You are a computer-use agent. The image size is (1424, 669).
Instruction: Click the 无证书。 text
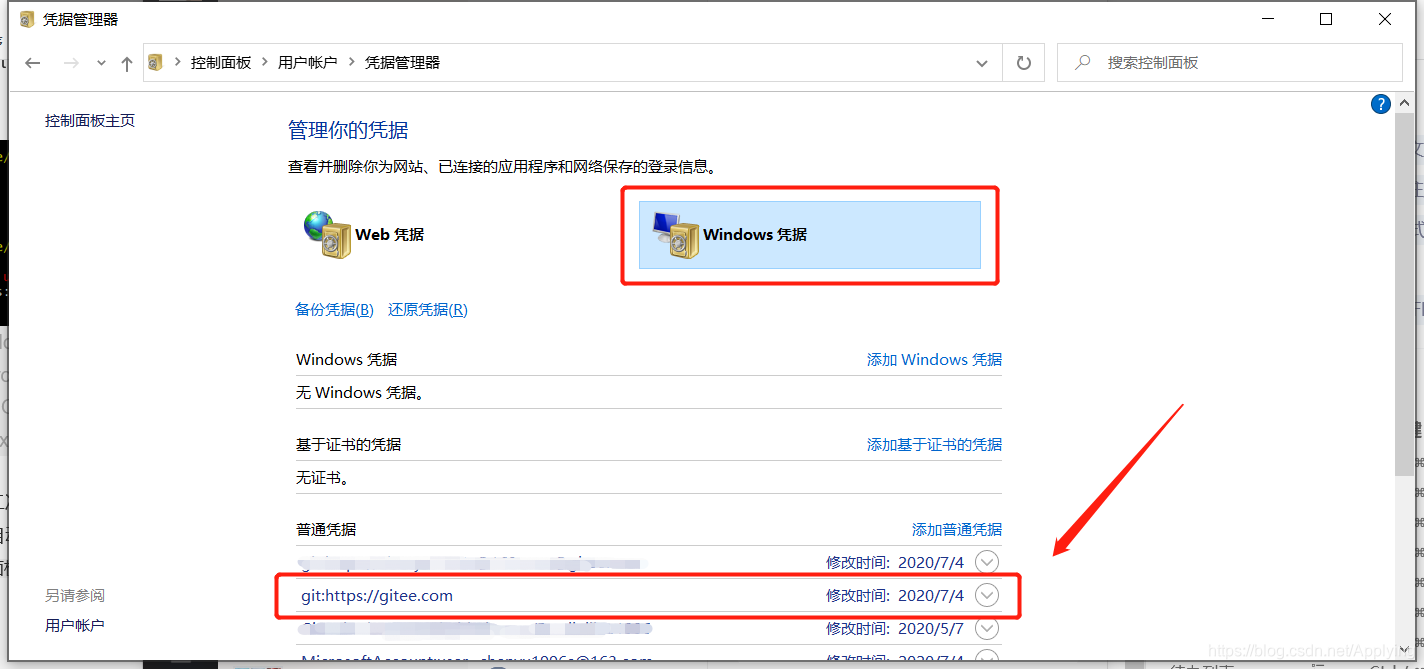323,478
